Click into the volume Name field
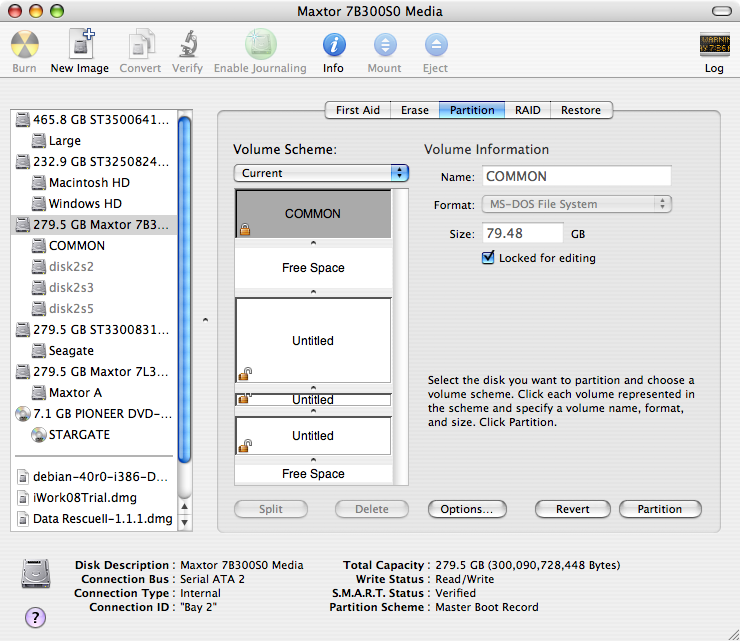This screenshot has height=641, width=740. pos(576,176)
